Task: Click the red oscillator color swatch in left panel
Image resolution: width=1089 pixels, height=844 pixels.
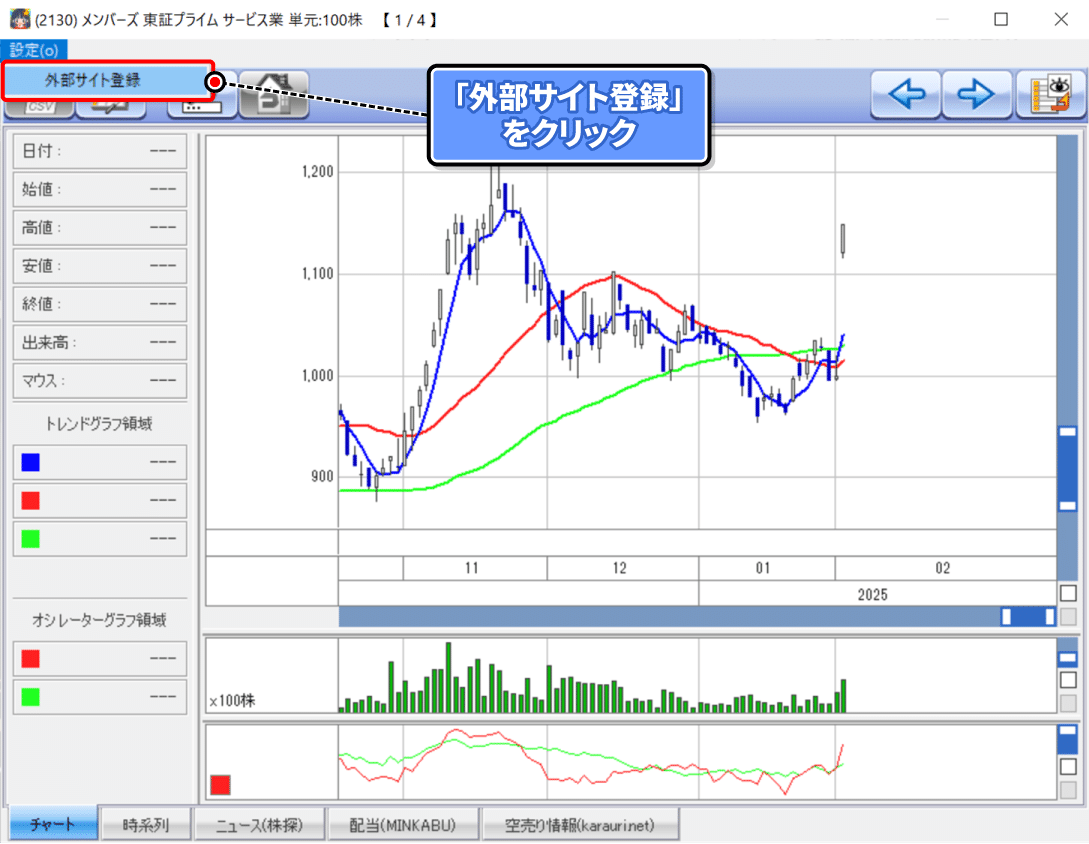Action: (x=31, y=659)
